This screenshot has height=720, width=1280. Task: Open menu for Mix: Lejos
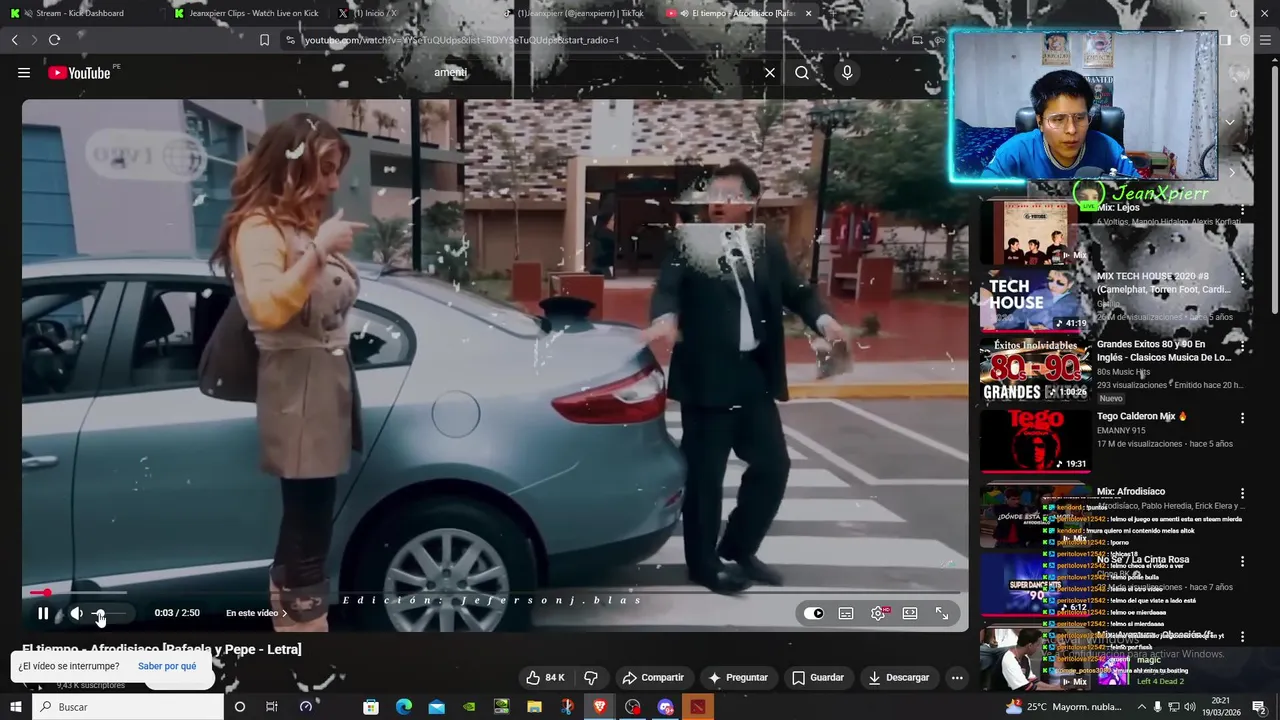tap(1242, 210)
